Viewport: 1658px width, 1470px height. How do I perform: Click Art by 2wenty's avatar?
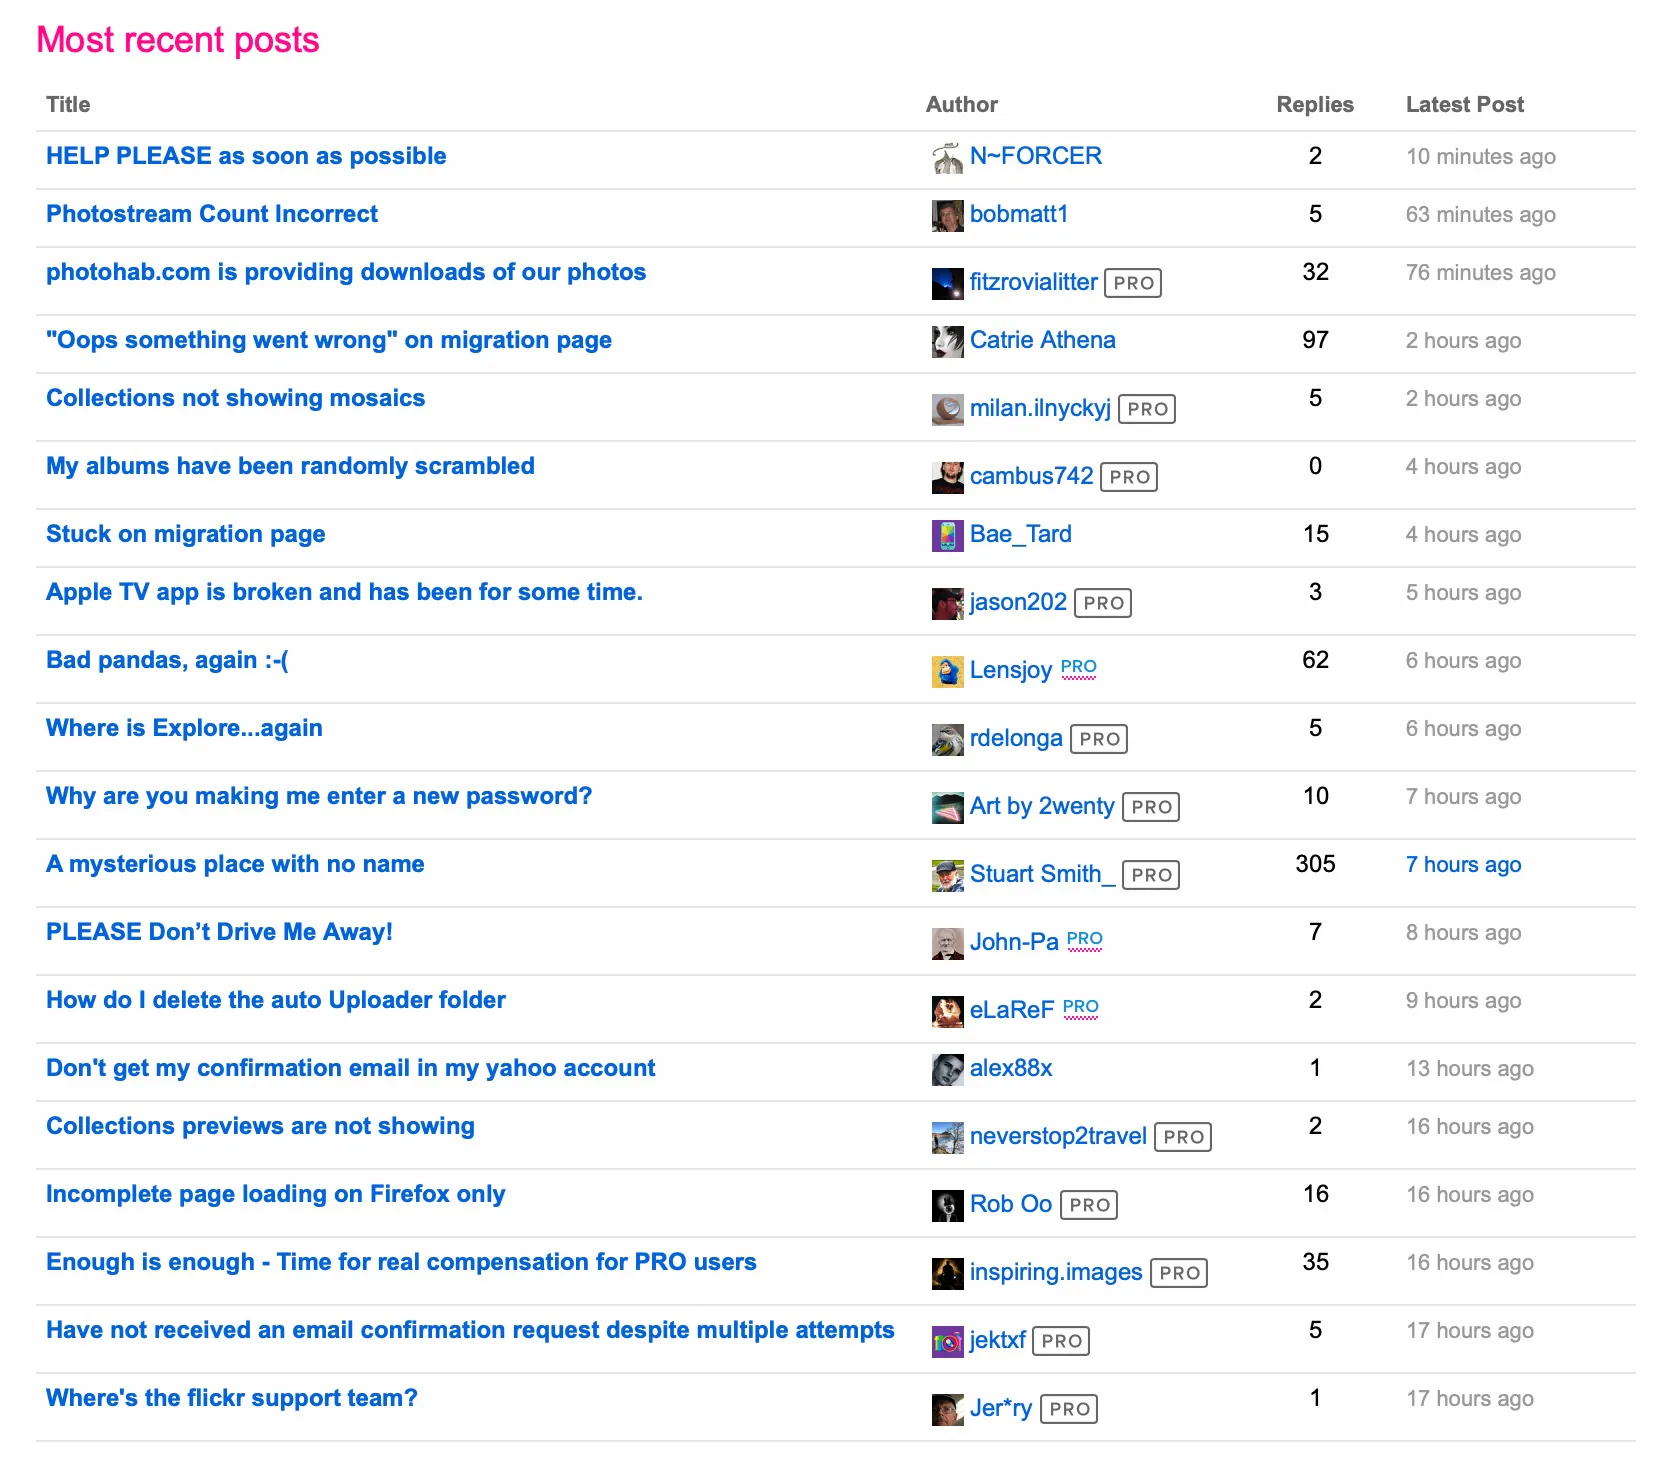(947, 808)
